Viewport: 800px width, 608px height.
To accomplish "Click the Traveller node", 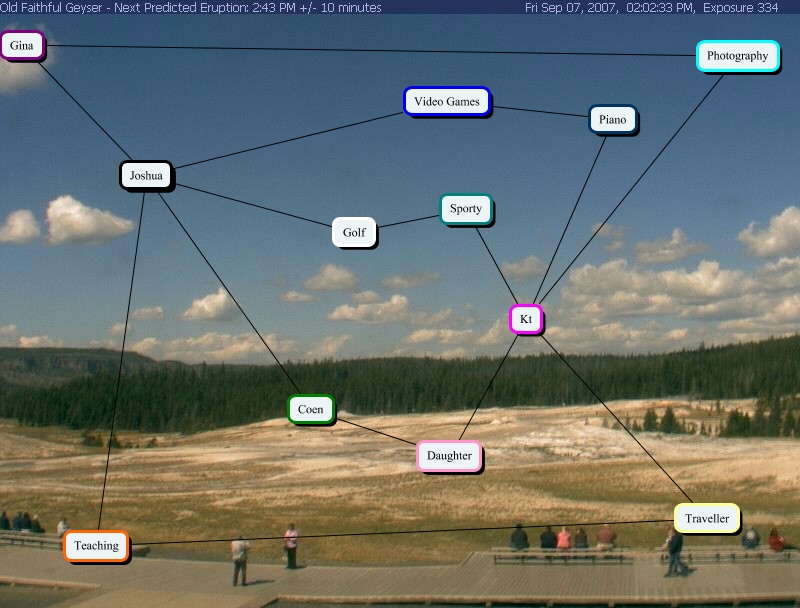I will (707, 519).
